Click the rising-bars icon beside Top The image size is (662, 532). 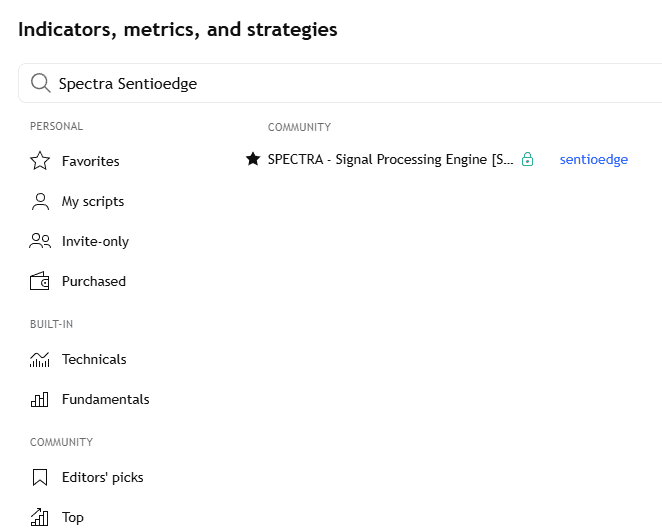[x=40, y=517]
